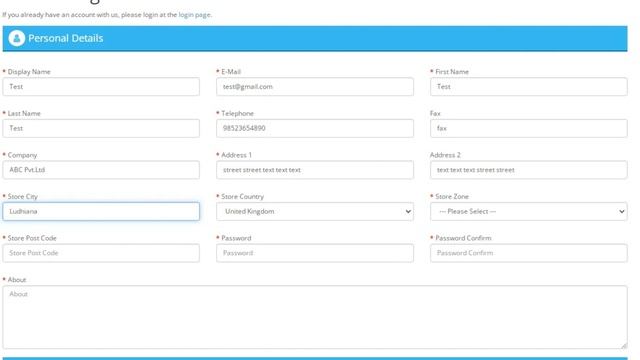The height and width of the screenshot is (360, 640).
Task: Click inside the About text area
Action: (x=315, y=317)
